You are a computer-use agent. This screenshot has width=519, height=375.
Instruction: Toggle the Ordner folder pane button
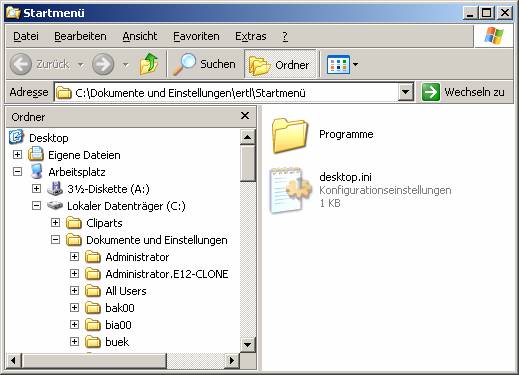click(x=280, y=64)
